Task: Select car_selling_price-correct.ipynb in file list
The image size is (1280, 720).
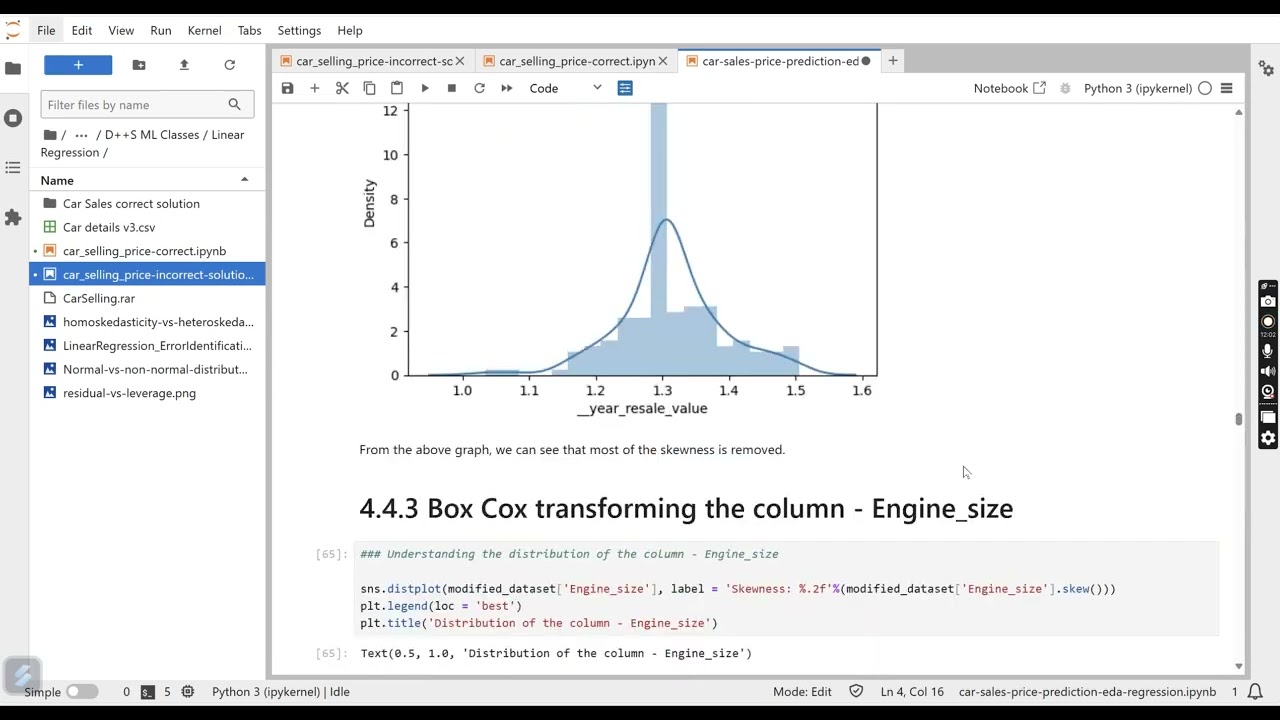Action: 144,251
